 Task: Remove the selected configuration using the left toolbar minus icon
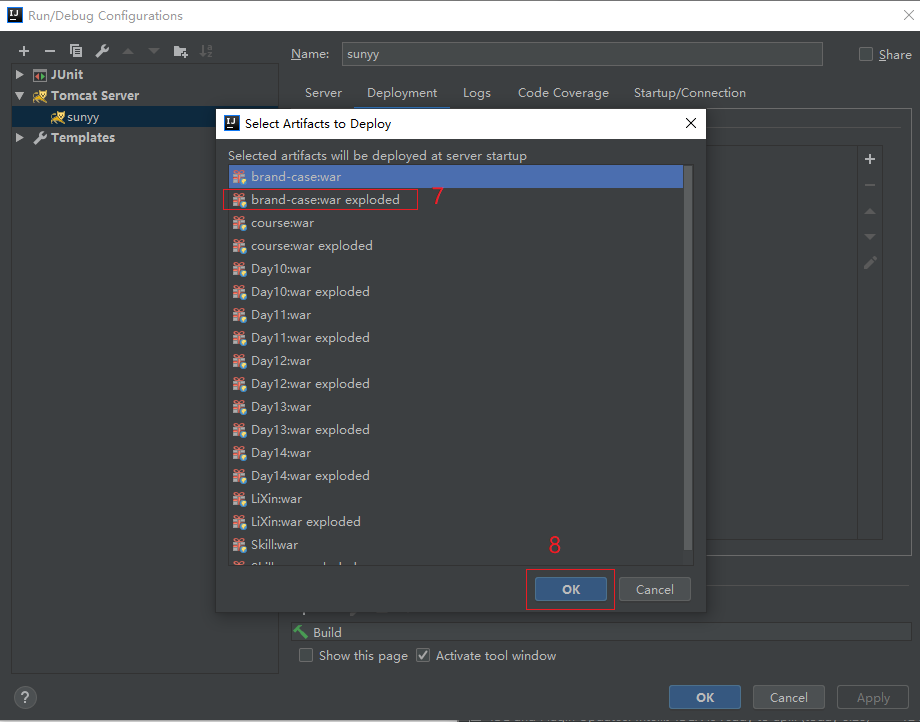pos(50,51)
